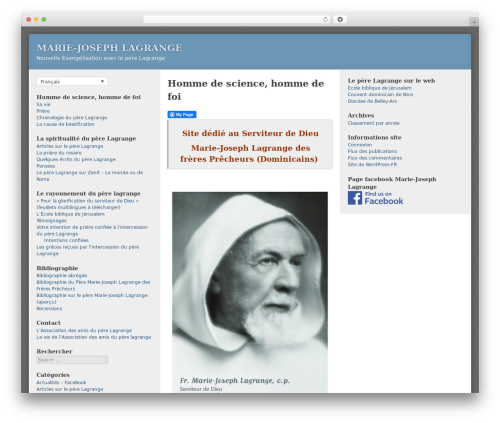The width and height of the screenshot is (500, 423).
Task: Click the browser reload icon
Action: [x=325, y=19]
